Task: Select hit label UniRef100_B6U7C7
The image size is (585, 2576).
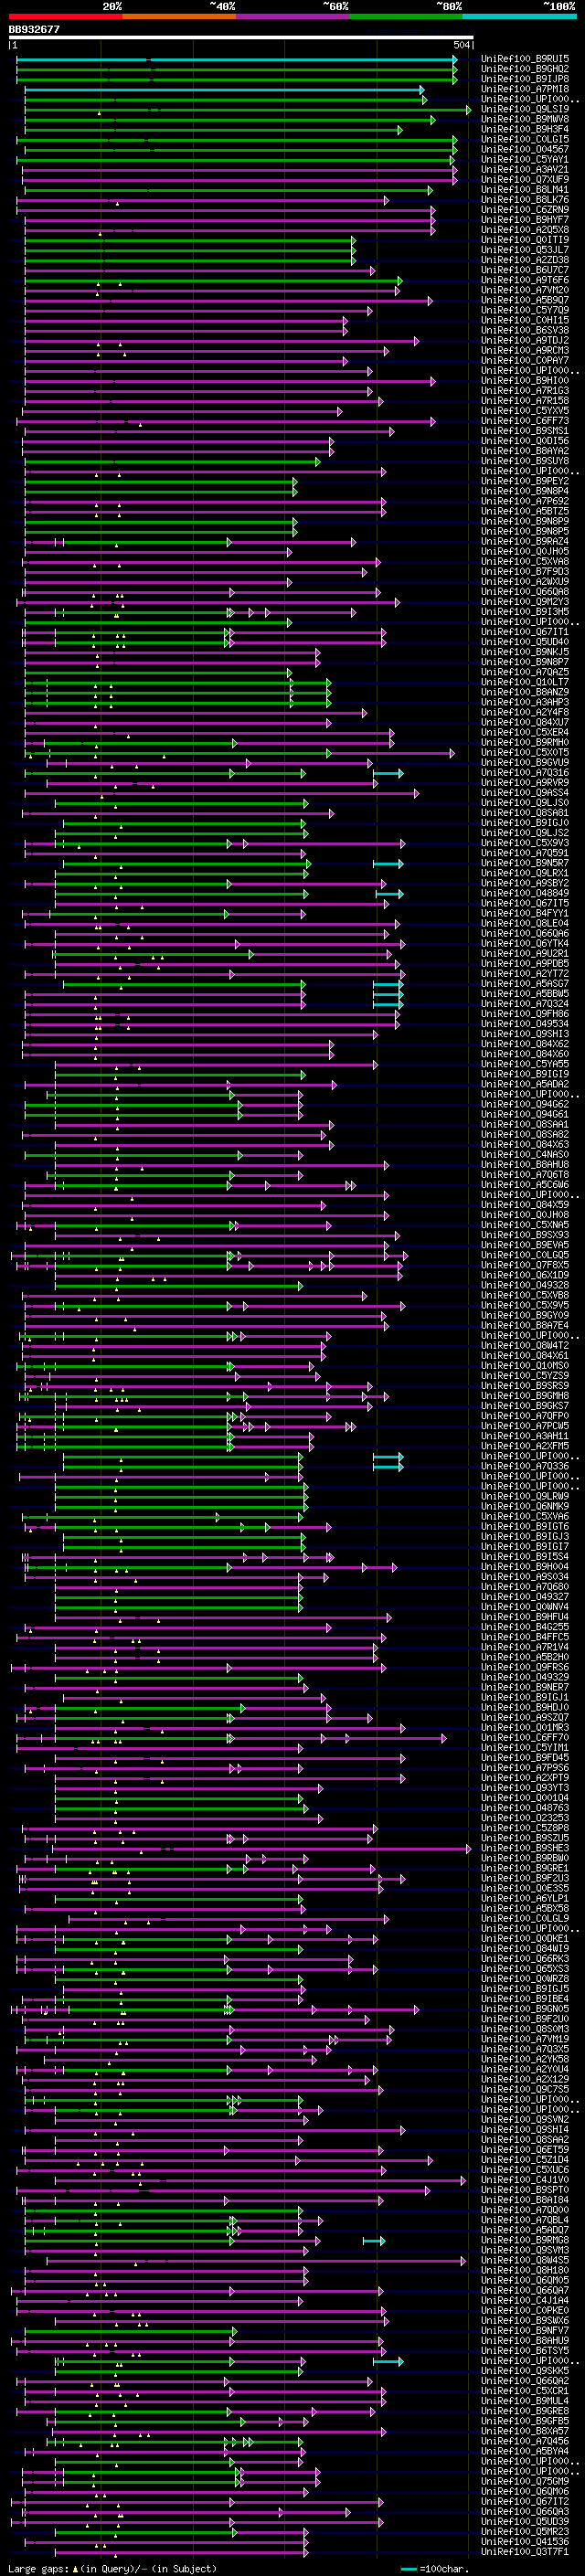Action: [x=525, y=270]
